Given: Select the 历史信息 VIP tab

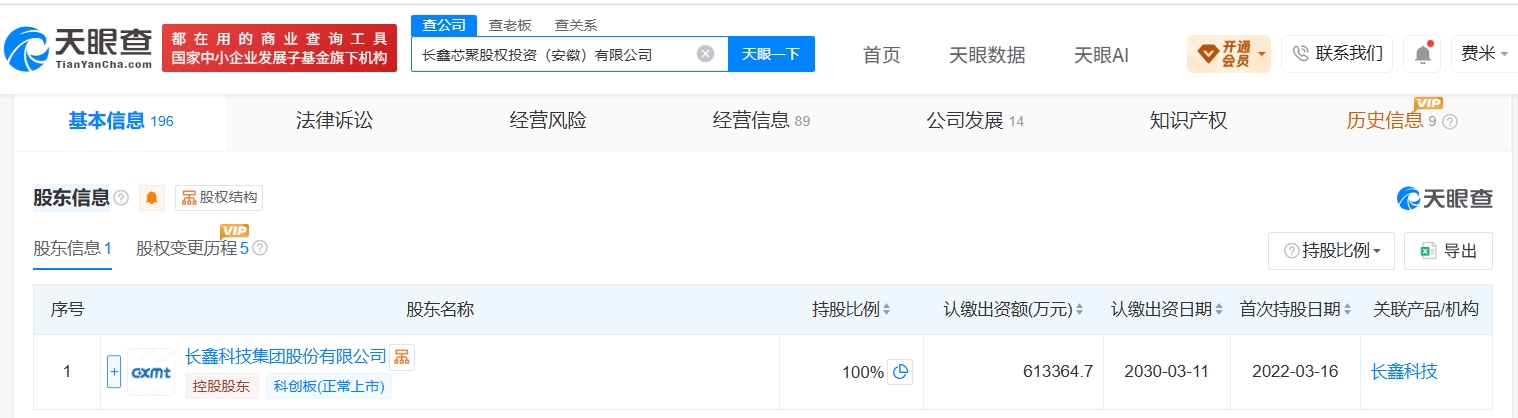Looking at the screenshot, I should click(1401, 121).
